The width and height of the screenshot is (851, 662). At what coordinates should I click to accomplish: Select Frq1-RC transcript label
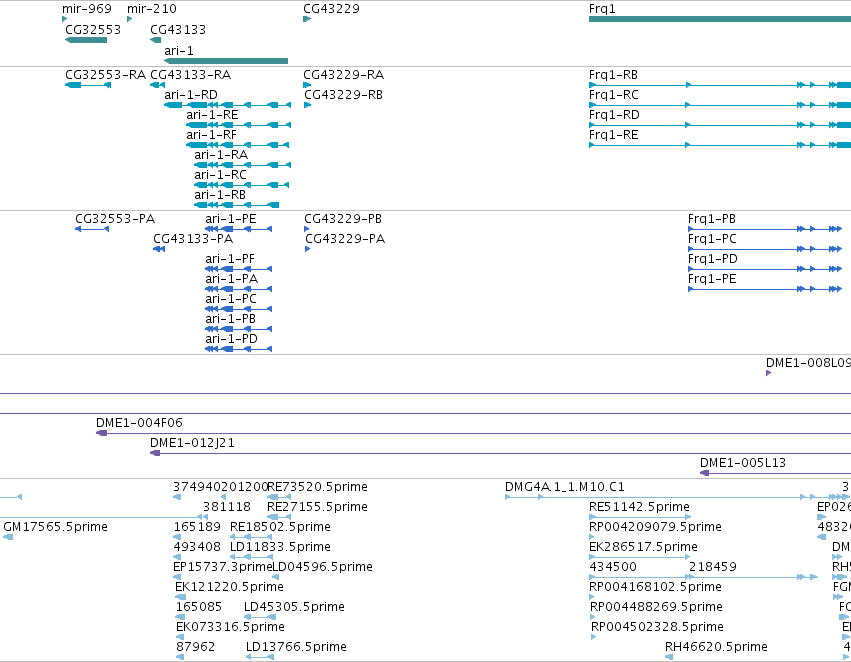(614, 94)
